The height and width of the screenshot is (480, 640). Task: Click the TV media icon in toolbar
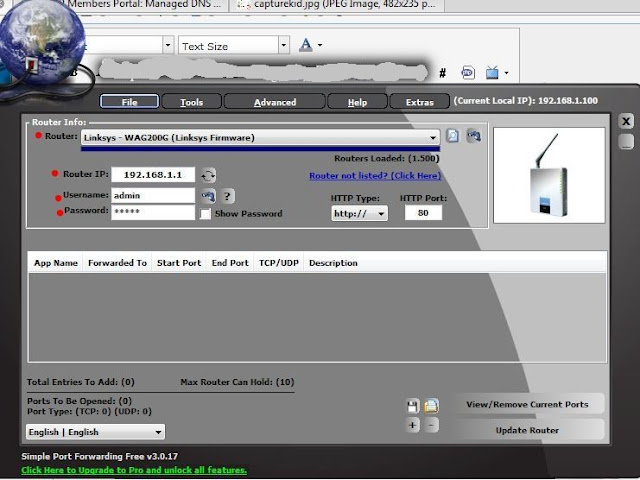[492, 73]
